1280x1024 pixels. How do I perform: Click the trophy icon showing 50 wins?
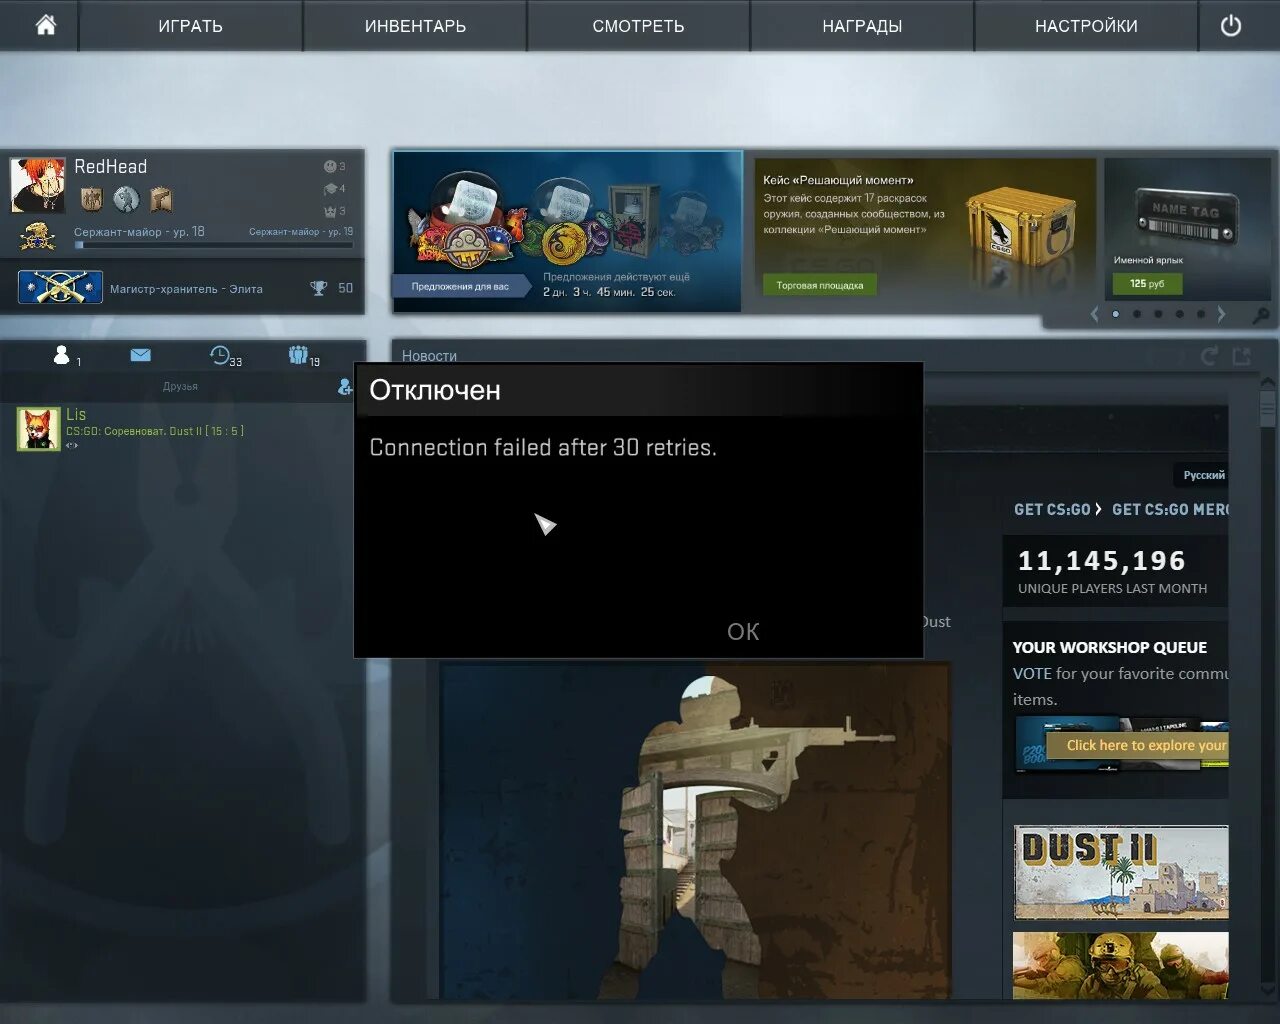(318, 288)
